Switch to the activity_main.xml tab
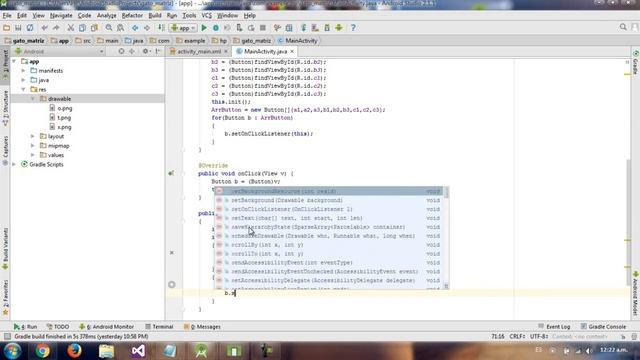The height and width of the screenshot is (360, 640). [199, 51]
